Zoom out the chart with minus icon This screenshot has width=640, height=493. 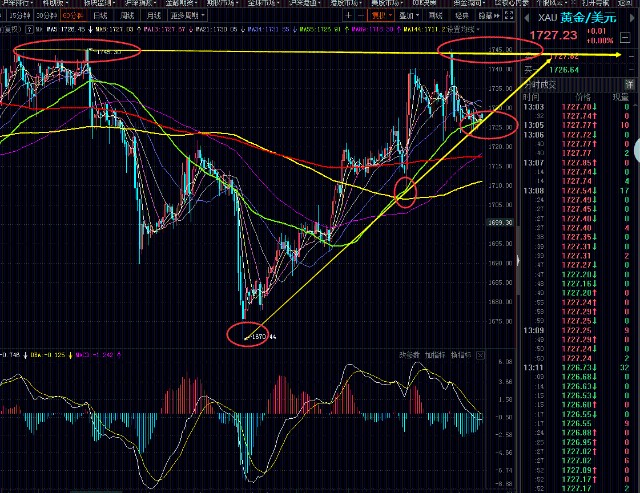[361, 16]
